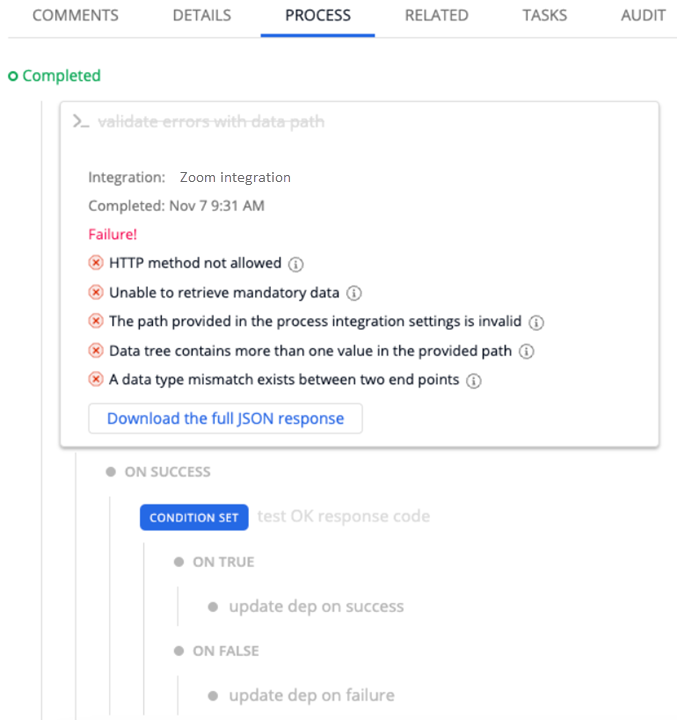Download the full JSON response
The height and width of the screenshot is (720, 677).
[x=225, y=419]
